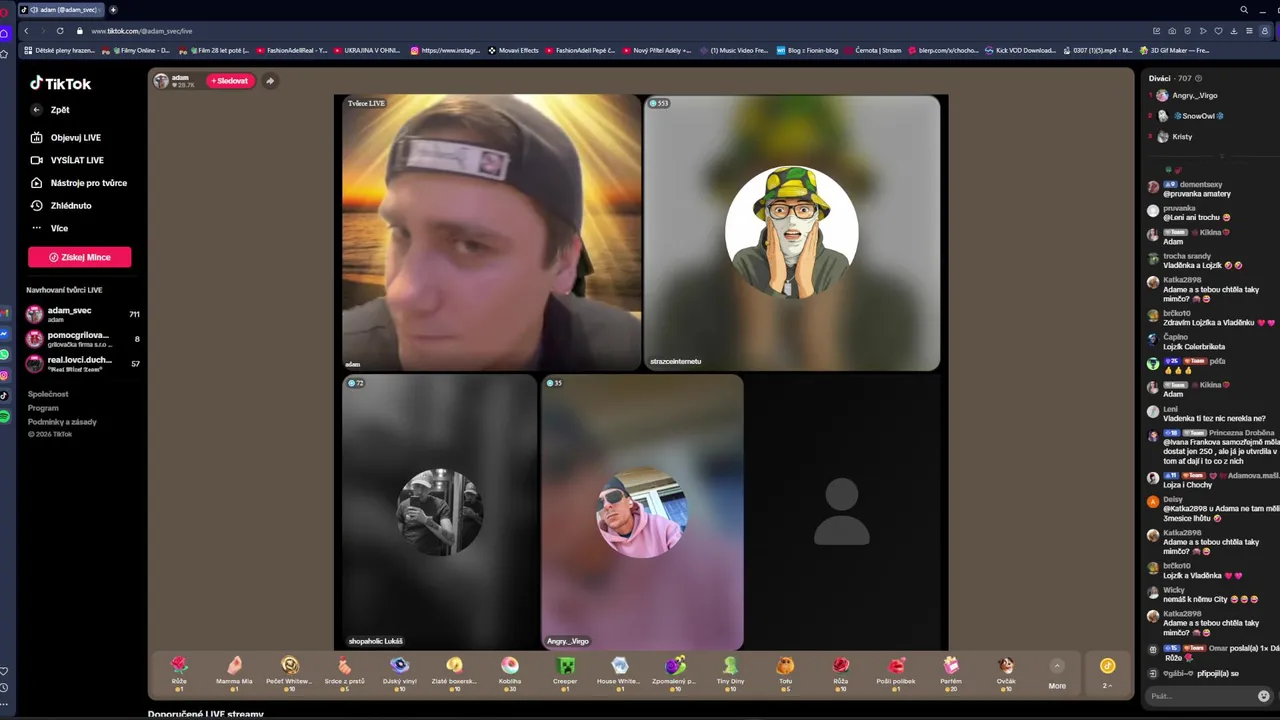Select the adam (@adam_svec) browser tab

coord(60,10)
